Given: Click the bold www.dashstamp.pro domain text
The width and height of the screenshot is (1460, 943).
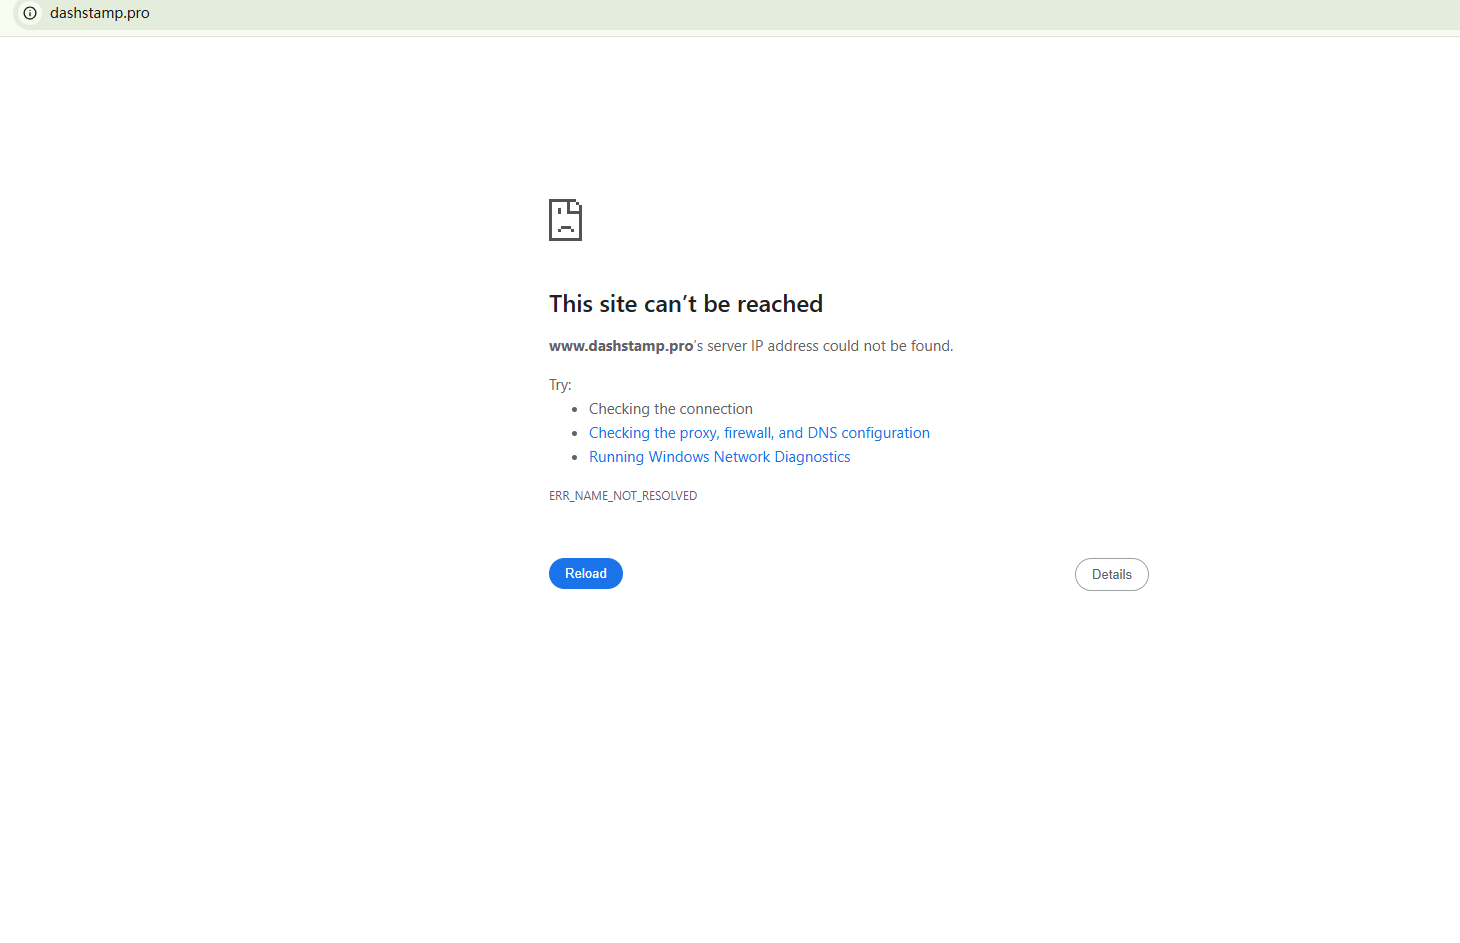Looking at the screenshot, I should pos(620,346).
